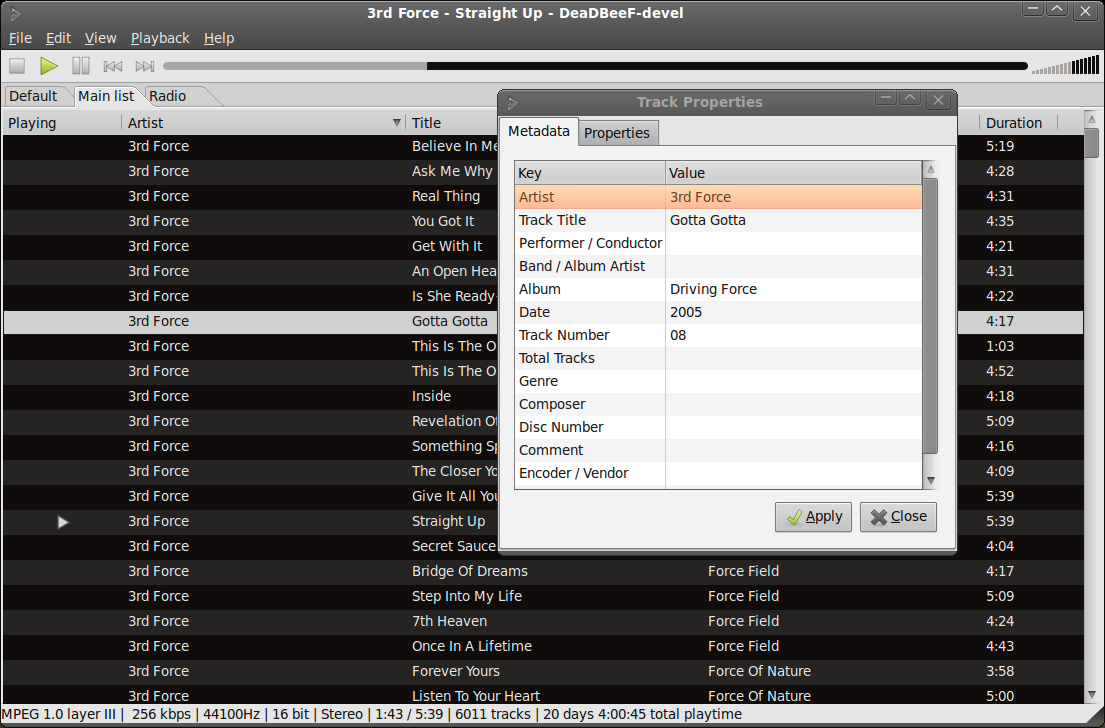Image resolution: width=1105 pixels, height=728 pixels.
Task: Sort by the Artist column arrow
Action: pos(397,123)
